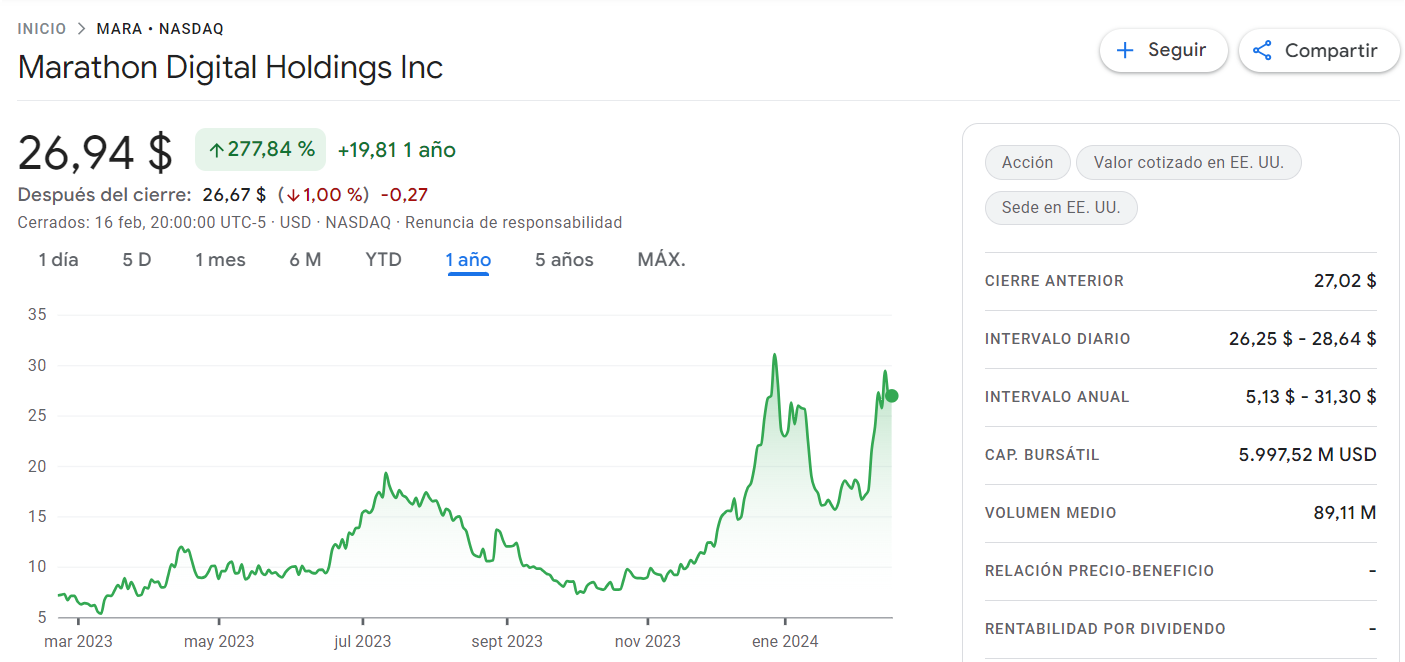Open the MARA • NASDAQ breadcrumb

pos(160,29)
